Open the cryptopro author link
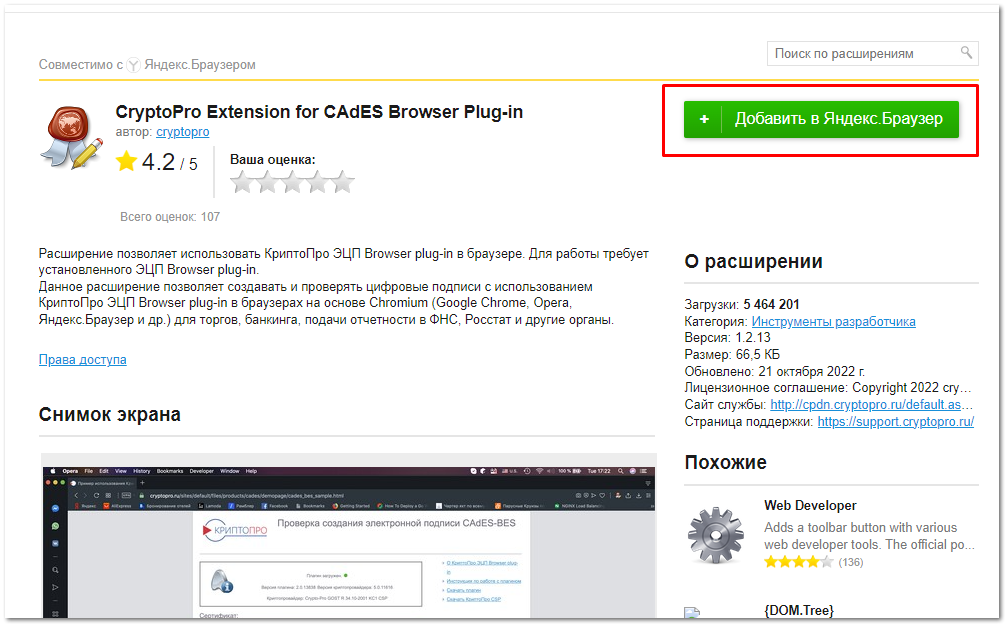Image resolution: width=1008 pixels, height=627 pixels. pos(182,132)
